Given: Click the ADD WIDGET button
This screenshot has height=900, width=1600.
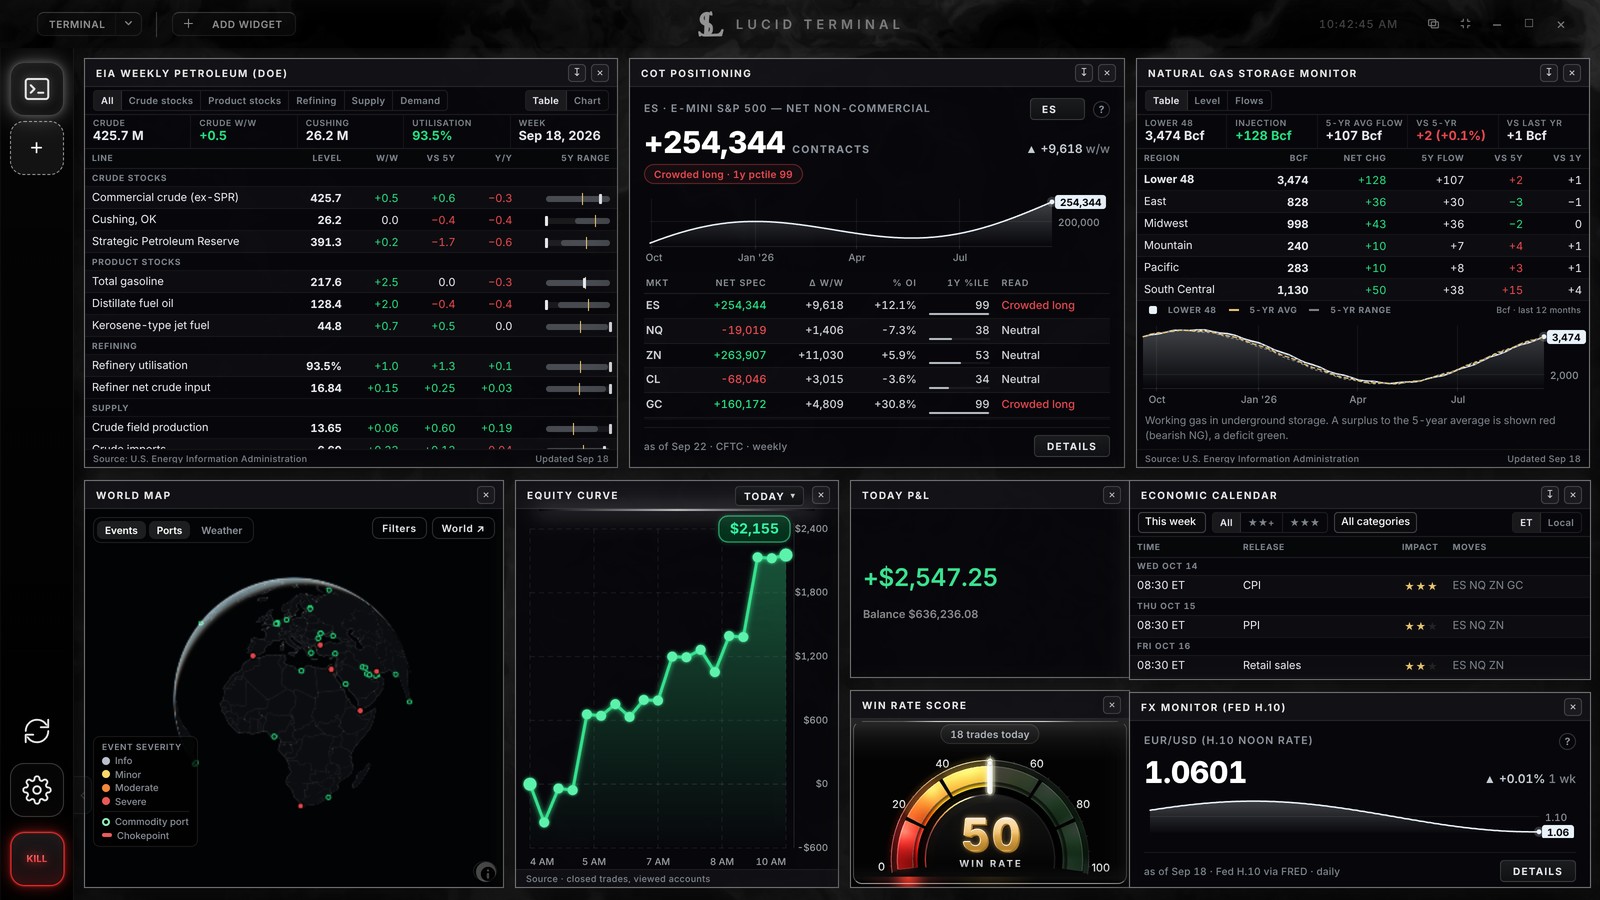Looking at the screenshot, I should click(234, 24).
